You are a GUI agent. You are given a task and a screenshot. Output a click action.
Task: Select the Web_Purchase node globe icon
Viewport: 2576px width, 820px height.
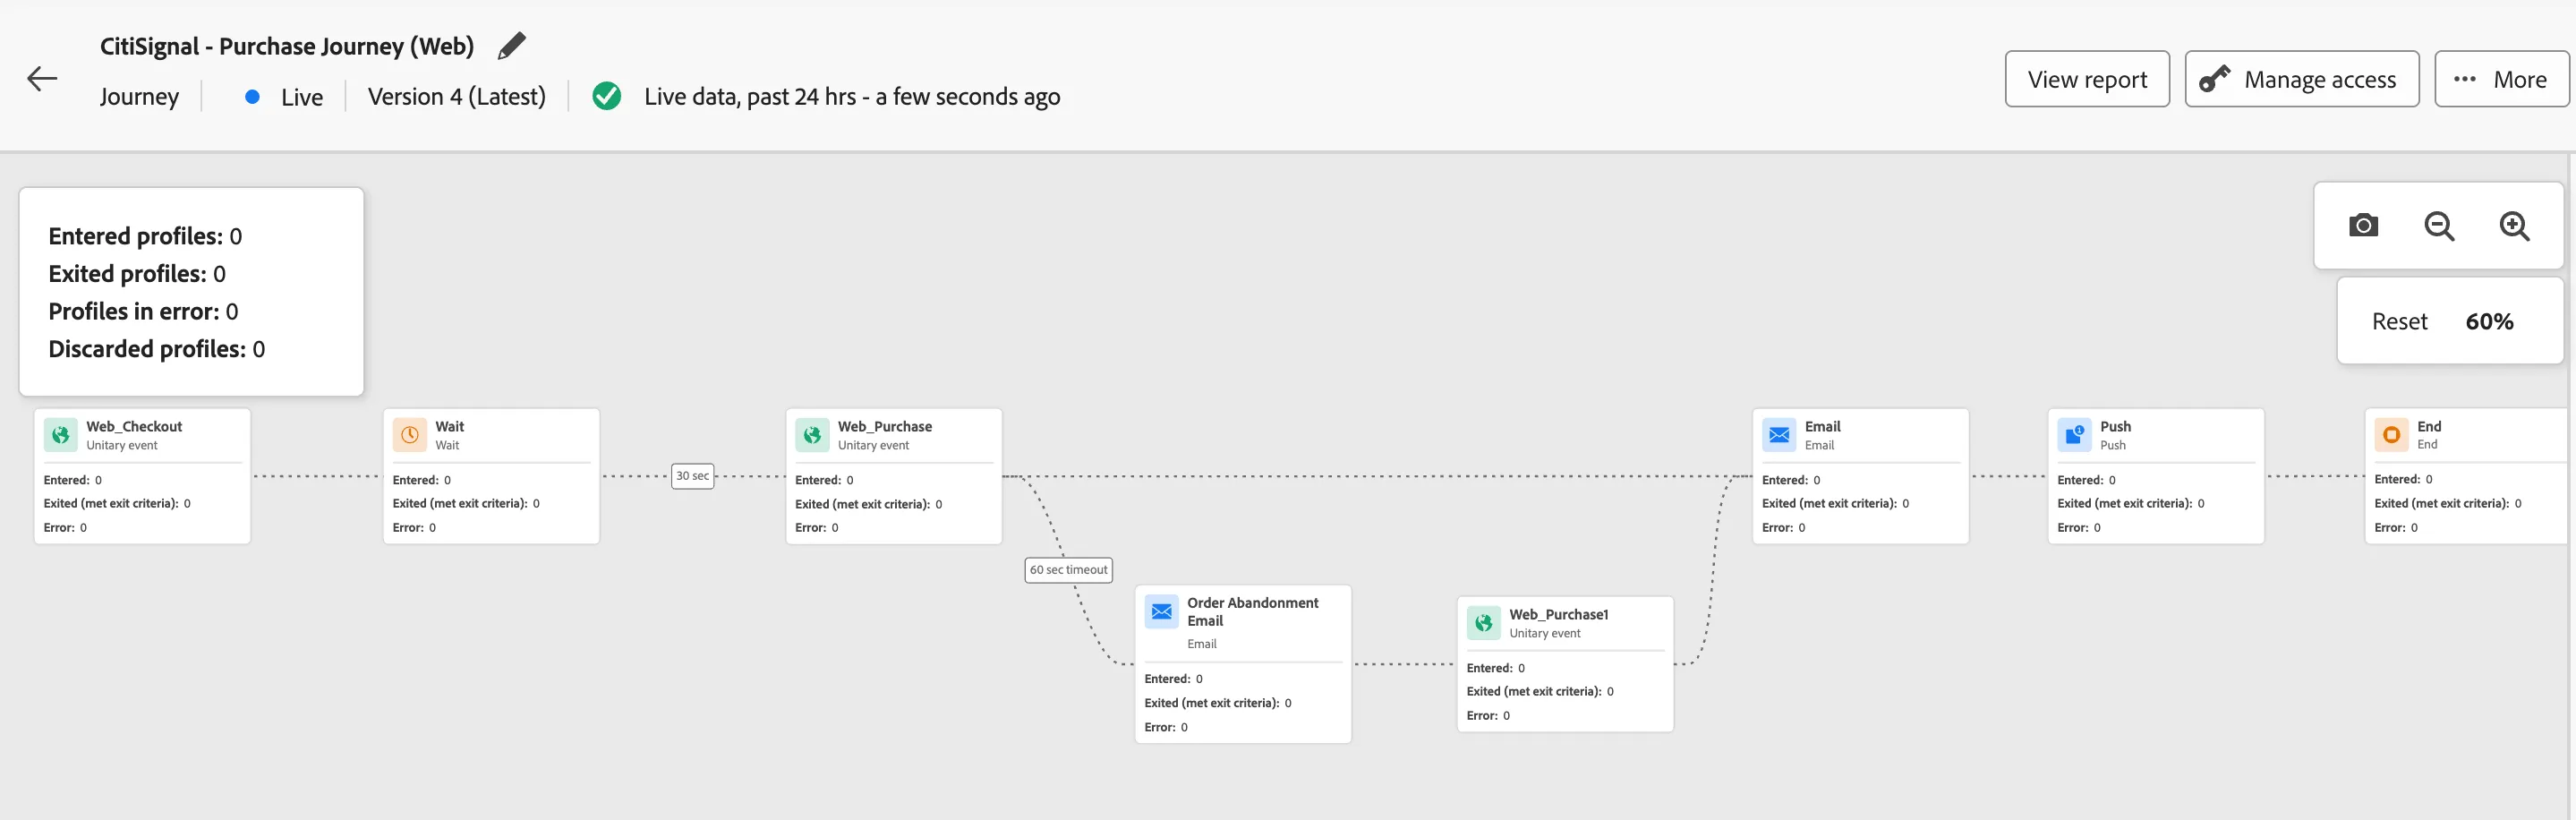tap(812, 435)
